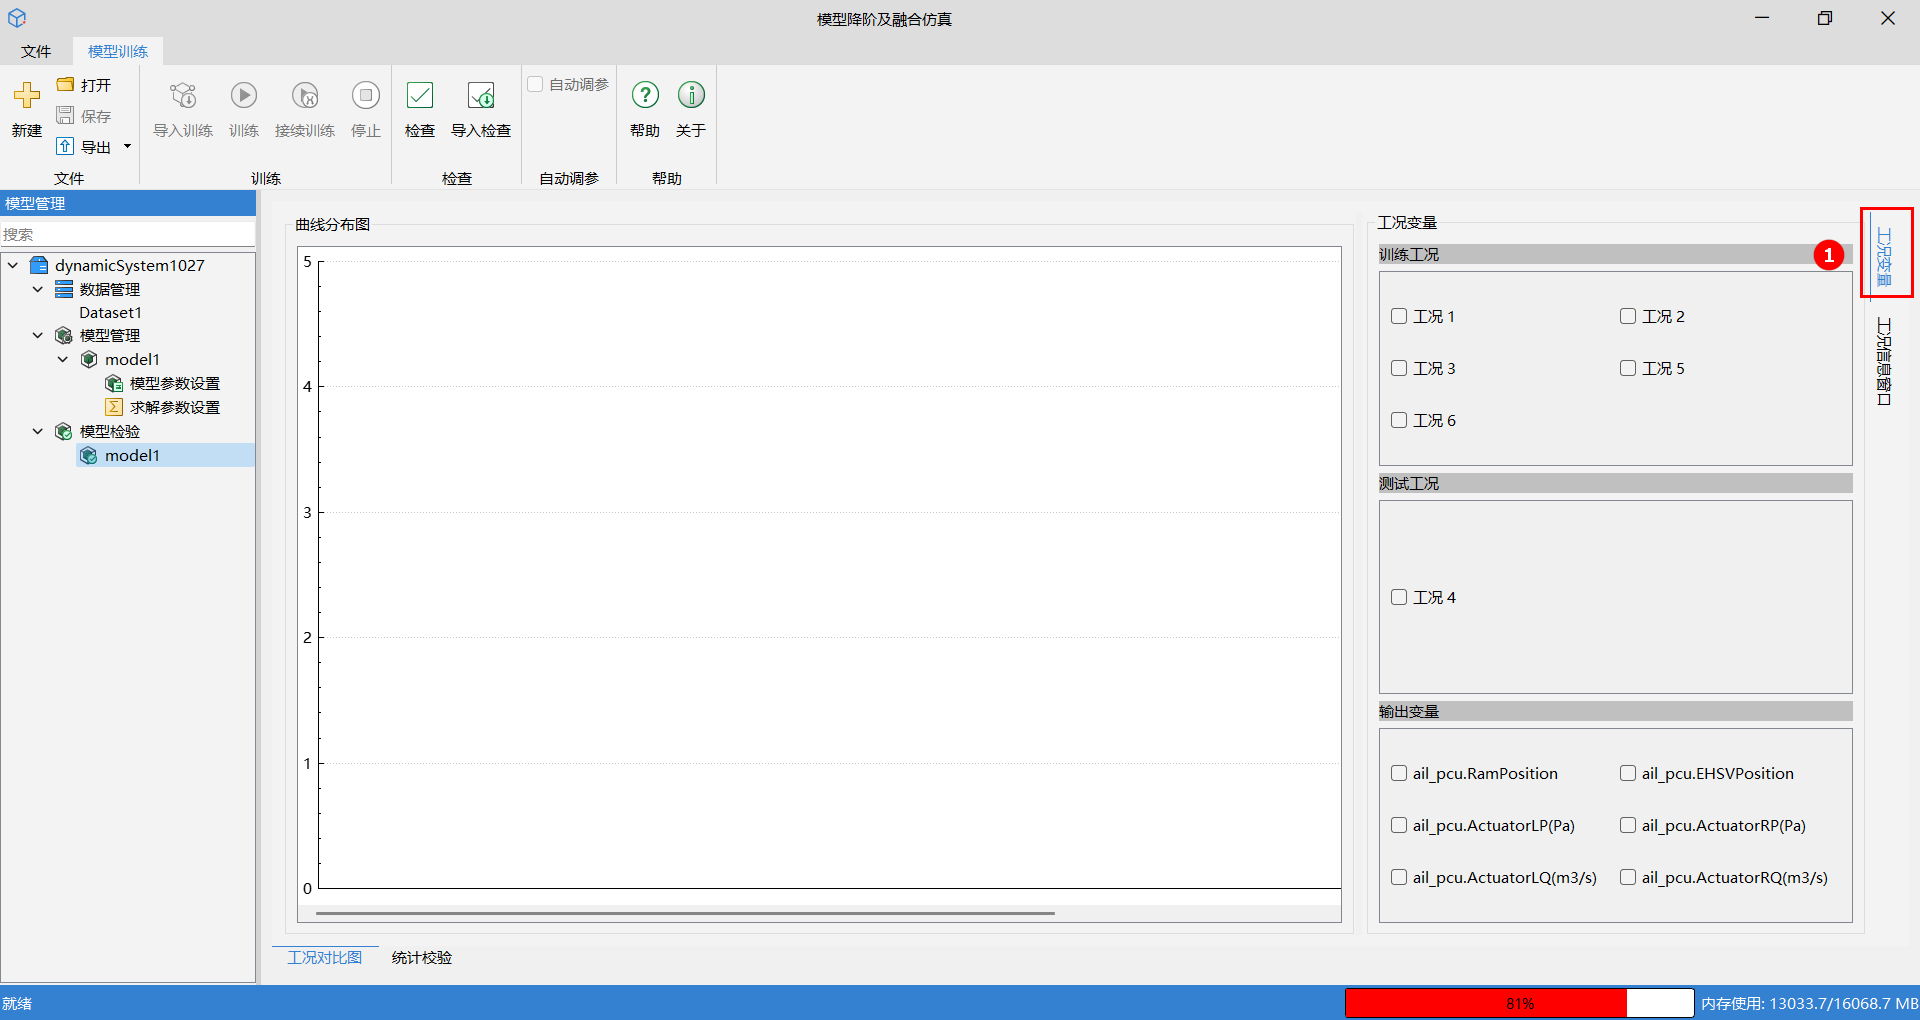Open the 导出 dropdown arrow
This screenshot has height=1020, width=1920.
pyautogui.click(x=127, y=147)
